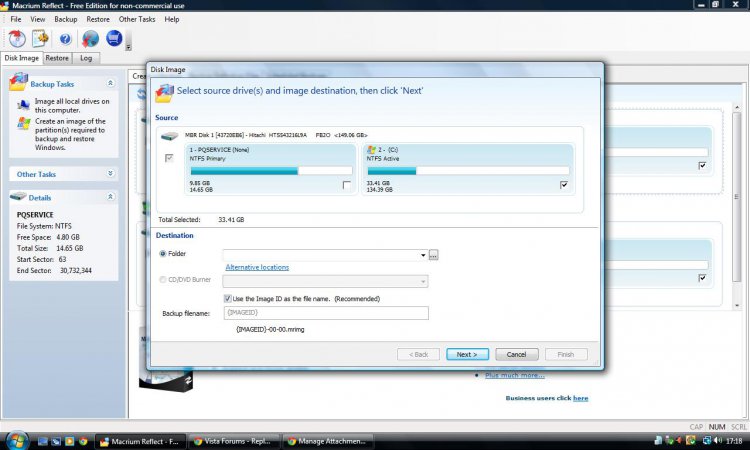This screenshot has width=750, height=450.
Task: Toggle lower checkbox in background window
Action: tap(702, 278)
